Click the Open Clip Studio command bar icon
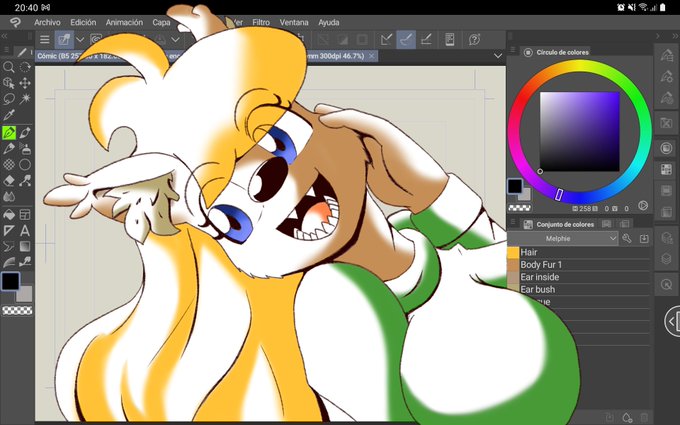680x425 pixels. coord(64,40)
